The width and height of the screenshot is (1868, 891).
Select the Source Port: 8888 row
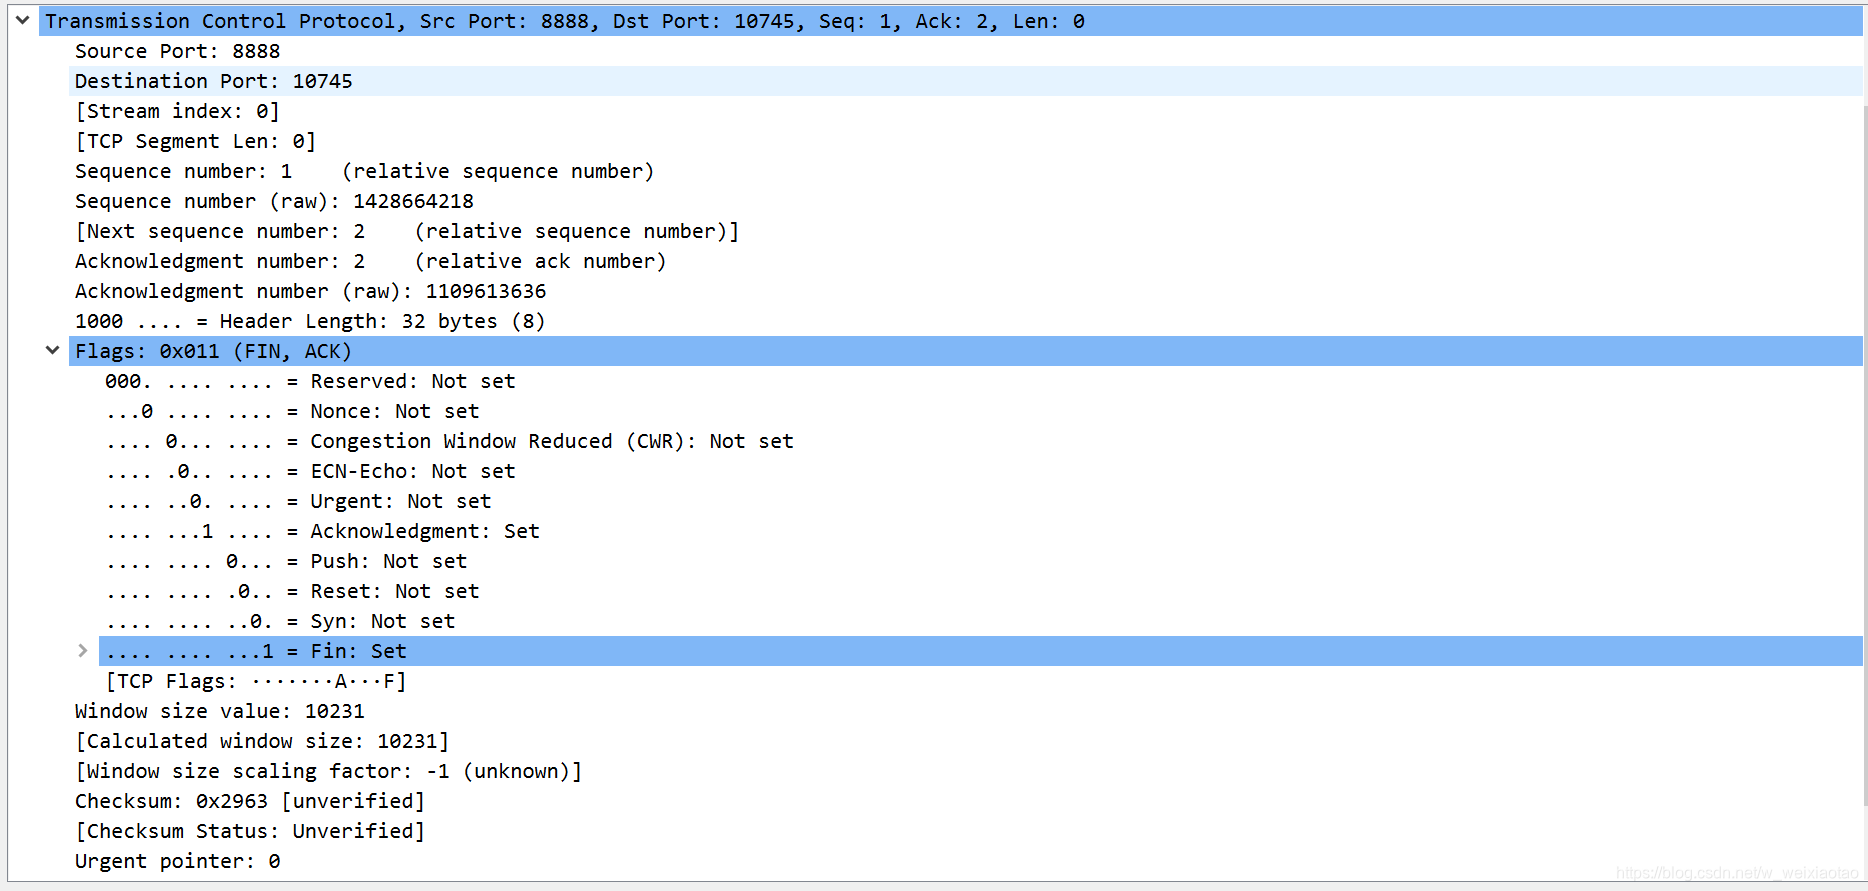coord(965,51)
